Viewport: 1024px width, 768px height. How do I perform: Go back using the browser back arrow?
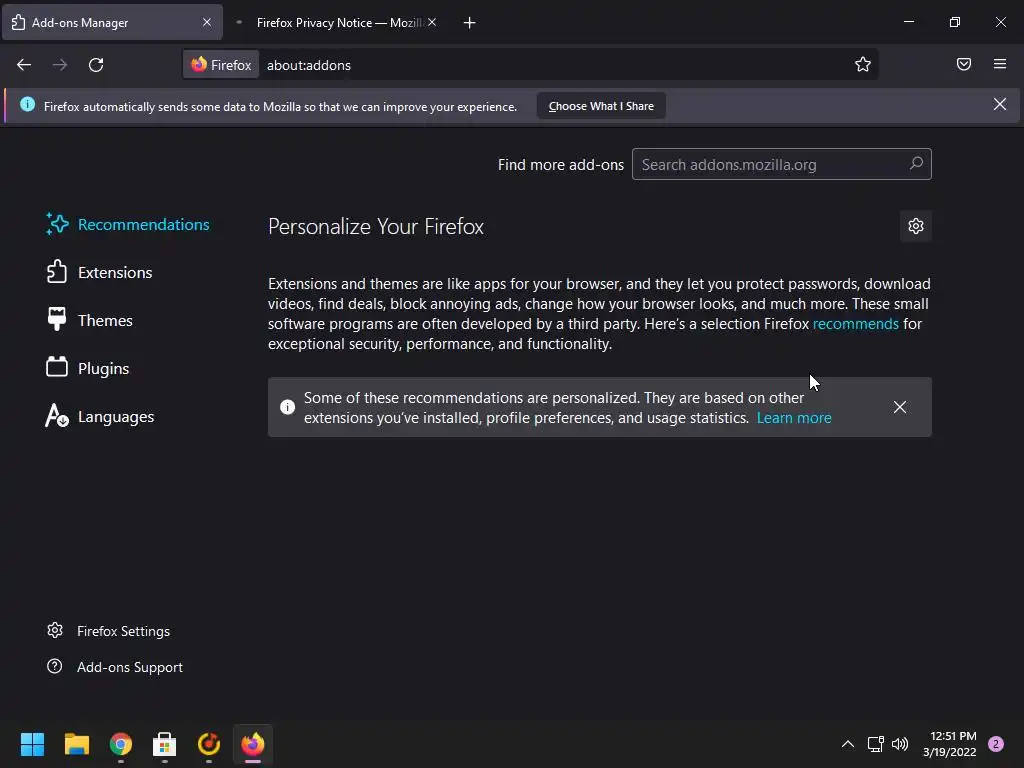tap(24, 65)
